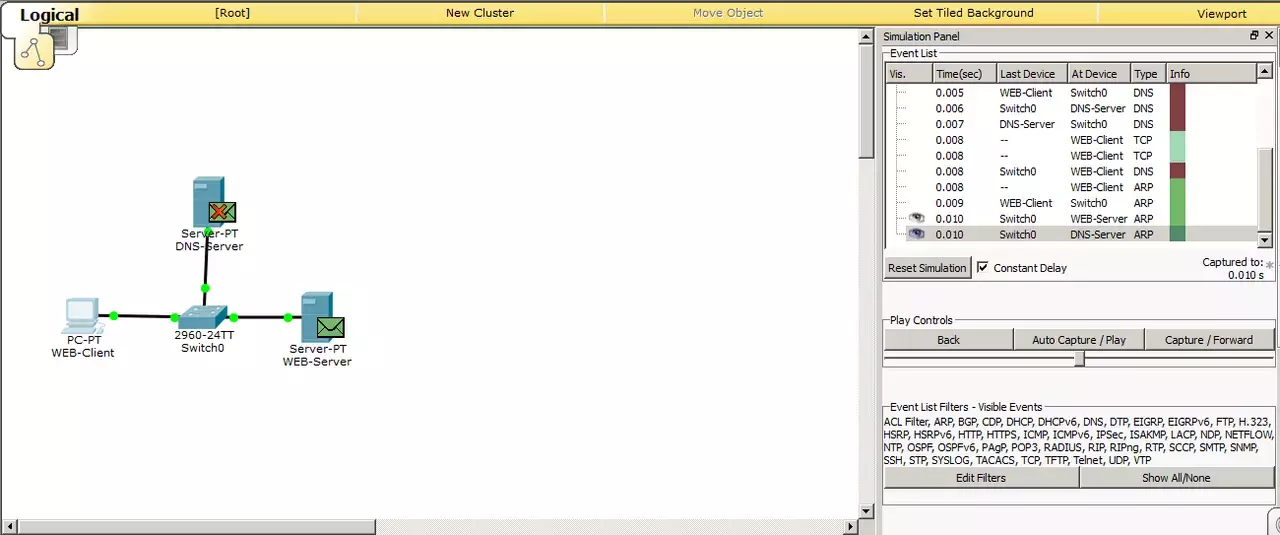Click the workspace horizontal scroll right arrow
Image resolution: width=1280 pixels, height=535 pixels.
click(x=851, y=526)
